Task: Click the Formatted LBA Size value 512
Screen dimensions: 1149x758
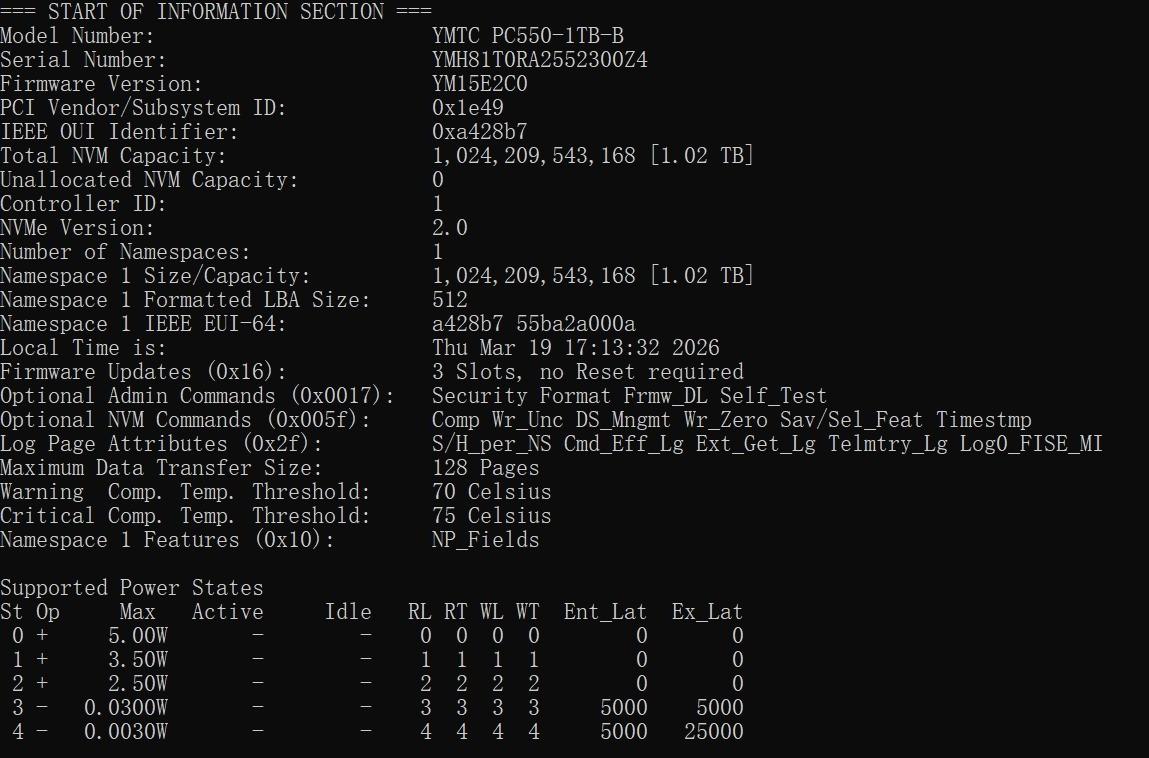Action: pos(450,300)
